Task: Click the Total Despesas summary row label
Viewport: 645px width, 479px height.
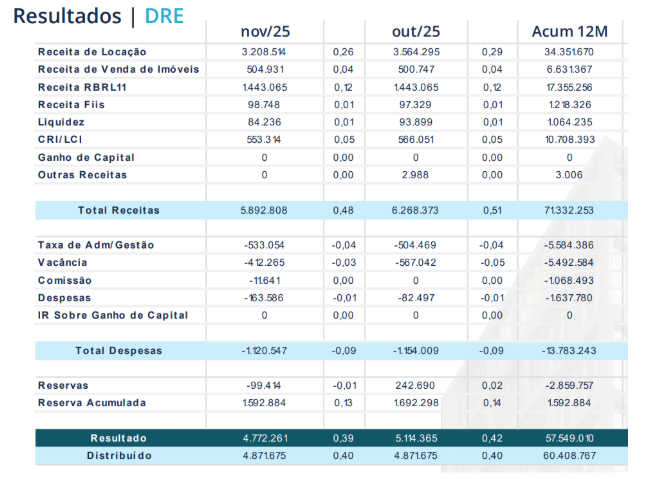Action: (118, 351)
